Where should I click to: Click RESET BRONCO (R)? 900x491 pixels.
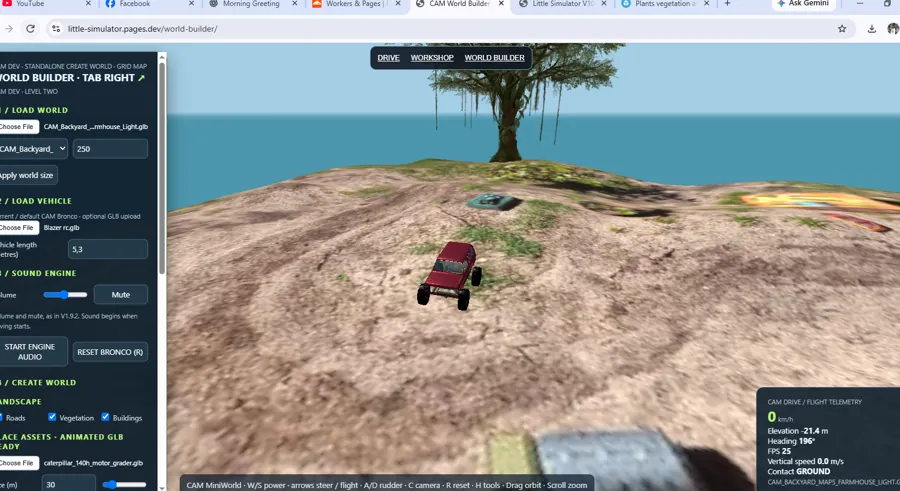110,352
